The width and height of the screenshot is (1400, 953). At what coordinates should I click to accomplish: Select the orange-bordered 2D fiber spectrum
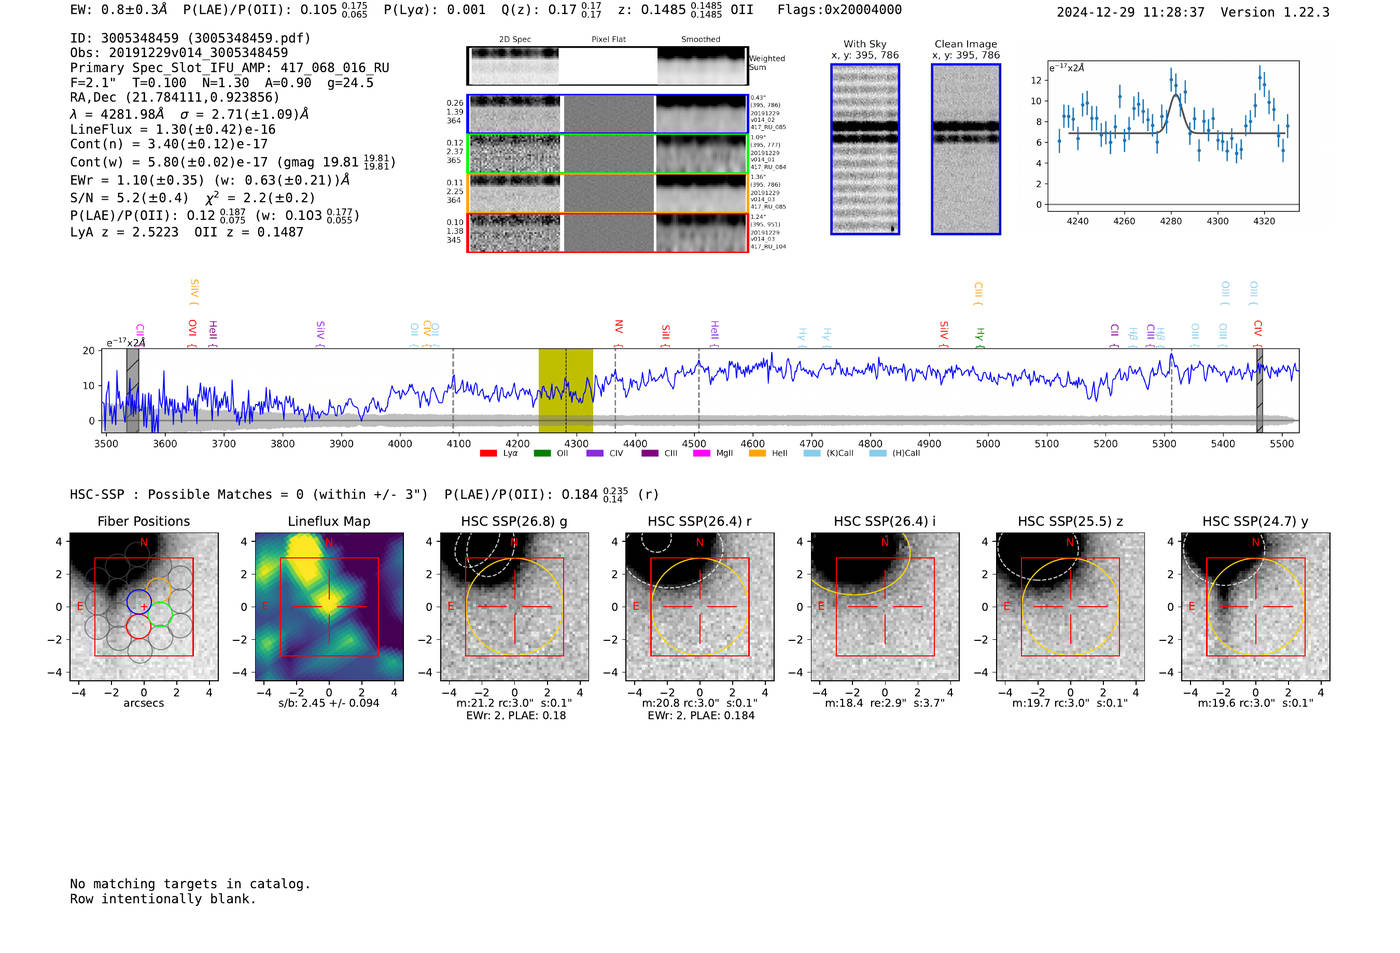(607, 193)
